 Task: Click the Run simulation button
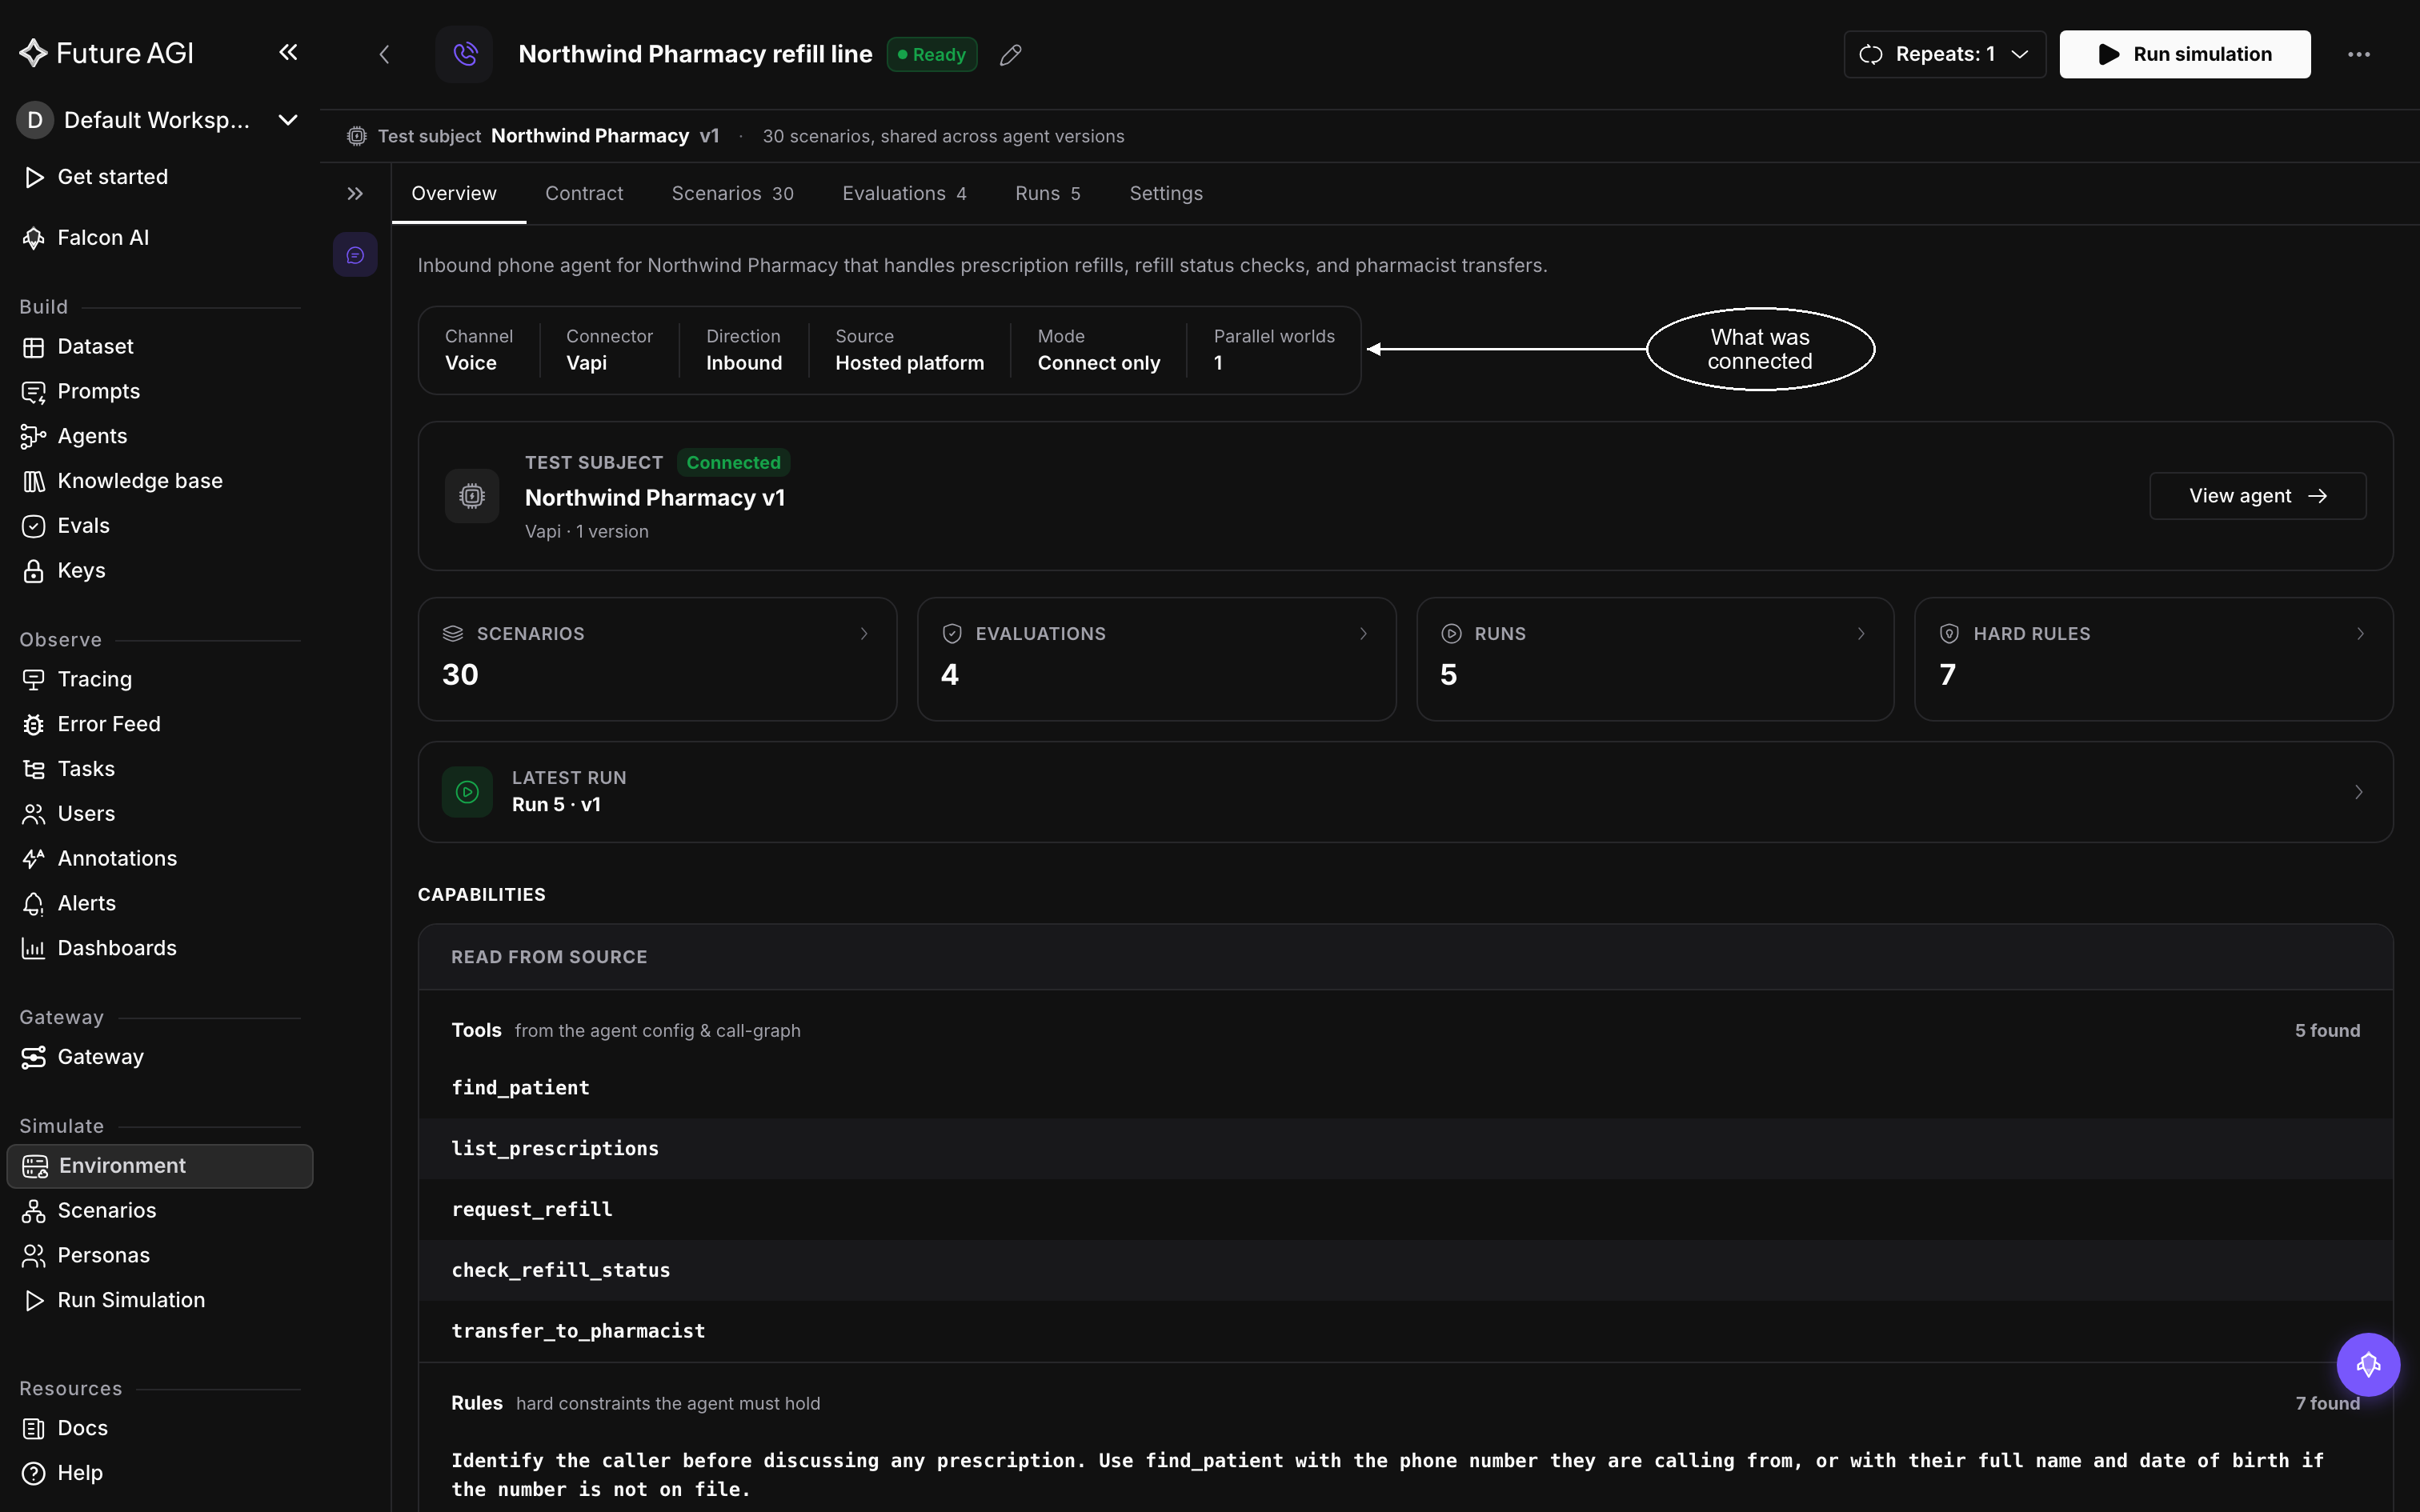tap(2185, 54)
